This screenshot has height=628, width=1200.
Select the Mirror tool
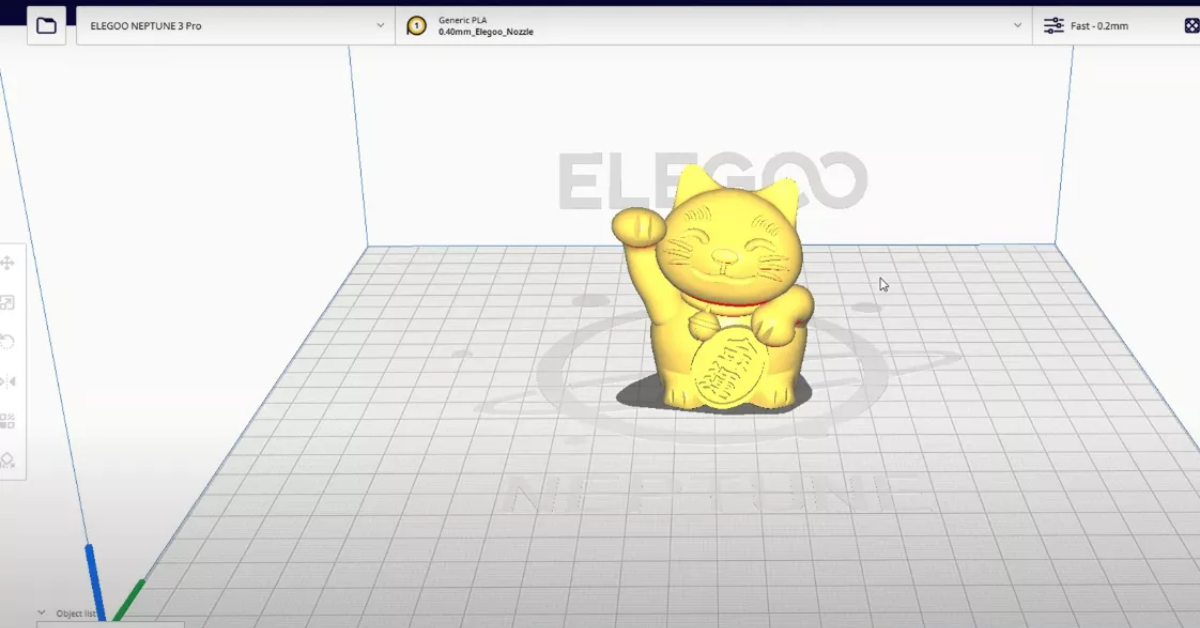coord(7,381)
